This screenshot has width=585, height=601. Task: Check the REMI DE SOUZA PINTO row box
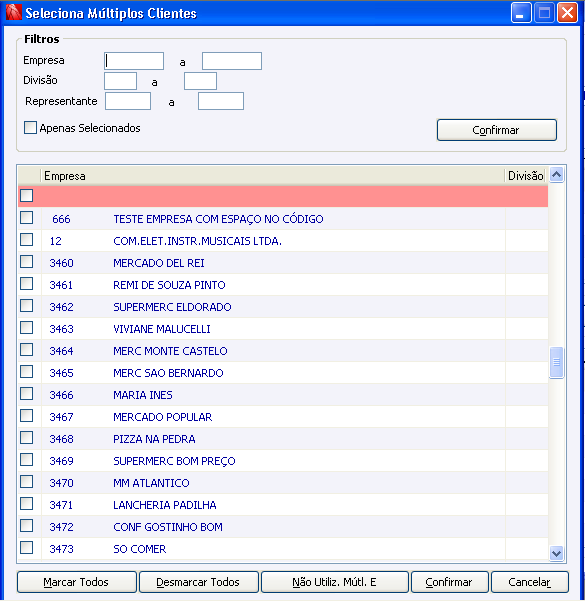26,284
